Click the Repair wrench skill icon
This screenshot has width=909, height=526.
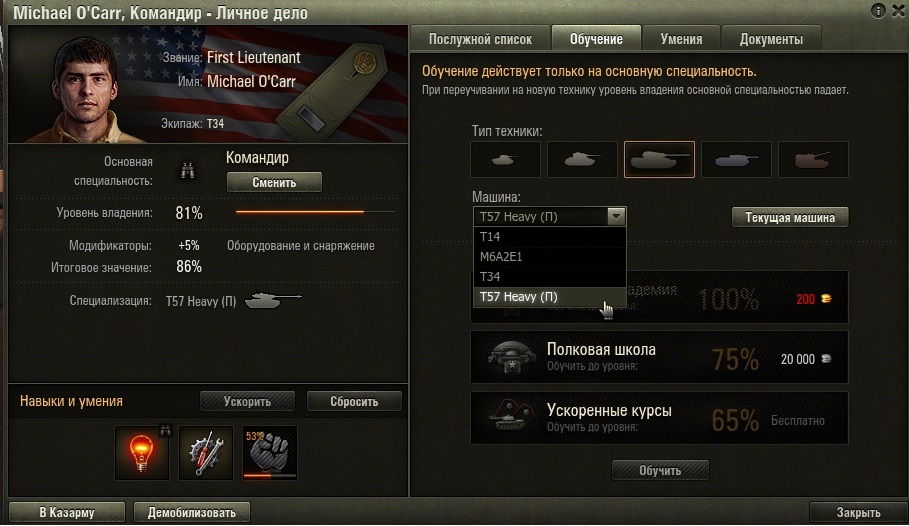tap(206, 453)
